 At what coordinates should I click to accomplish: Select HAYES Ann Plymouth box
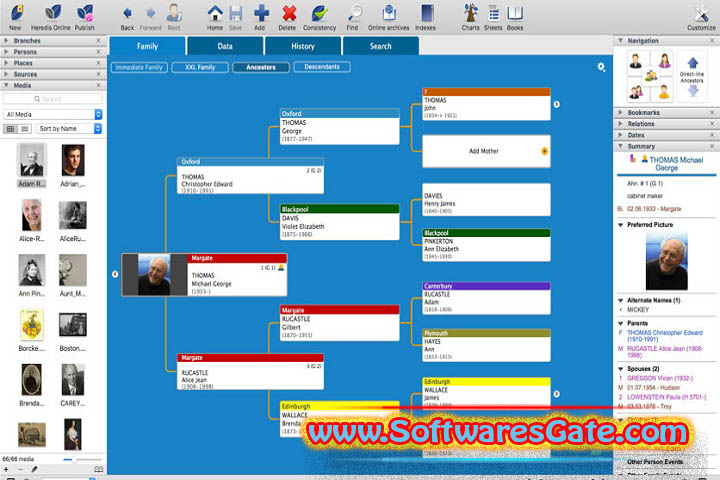click(x=486, y=345)
